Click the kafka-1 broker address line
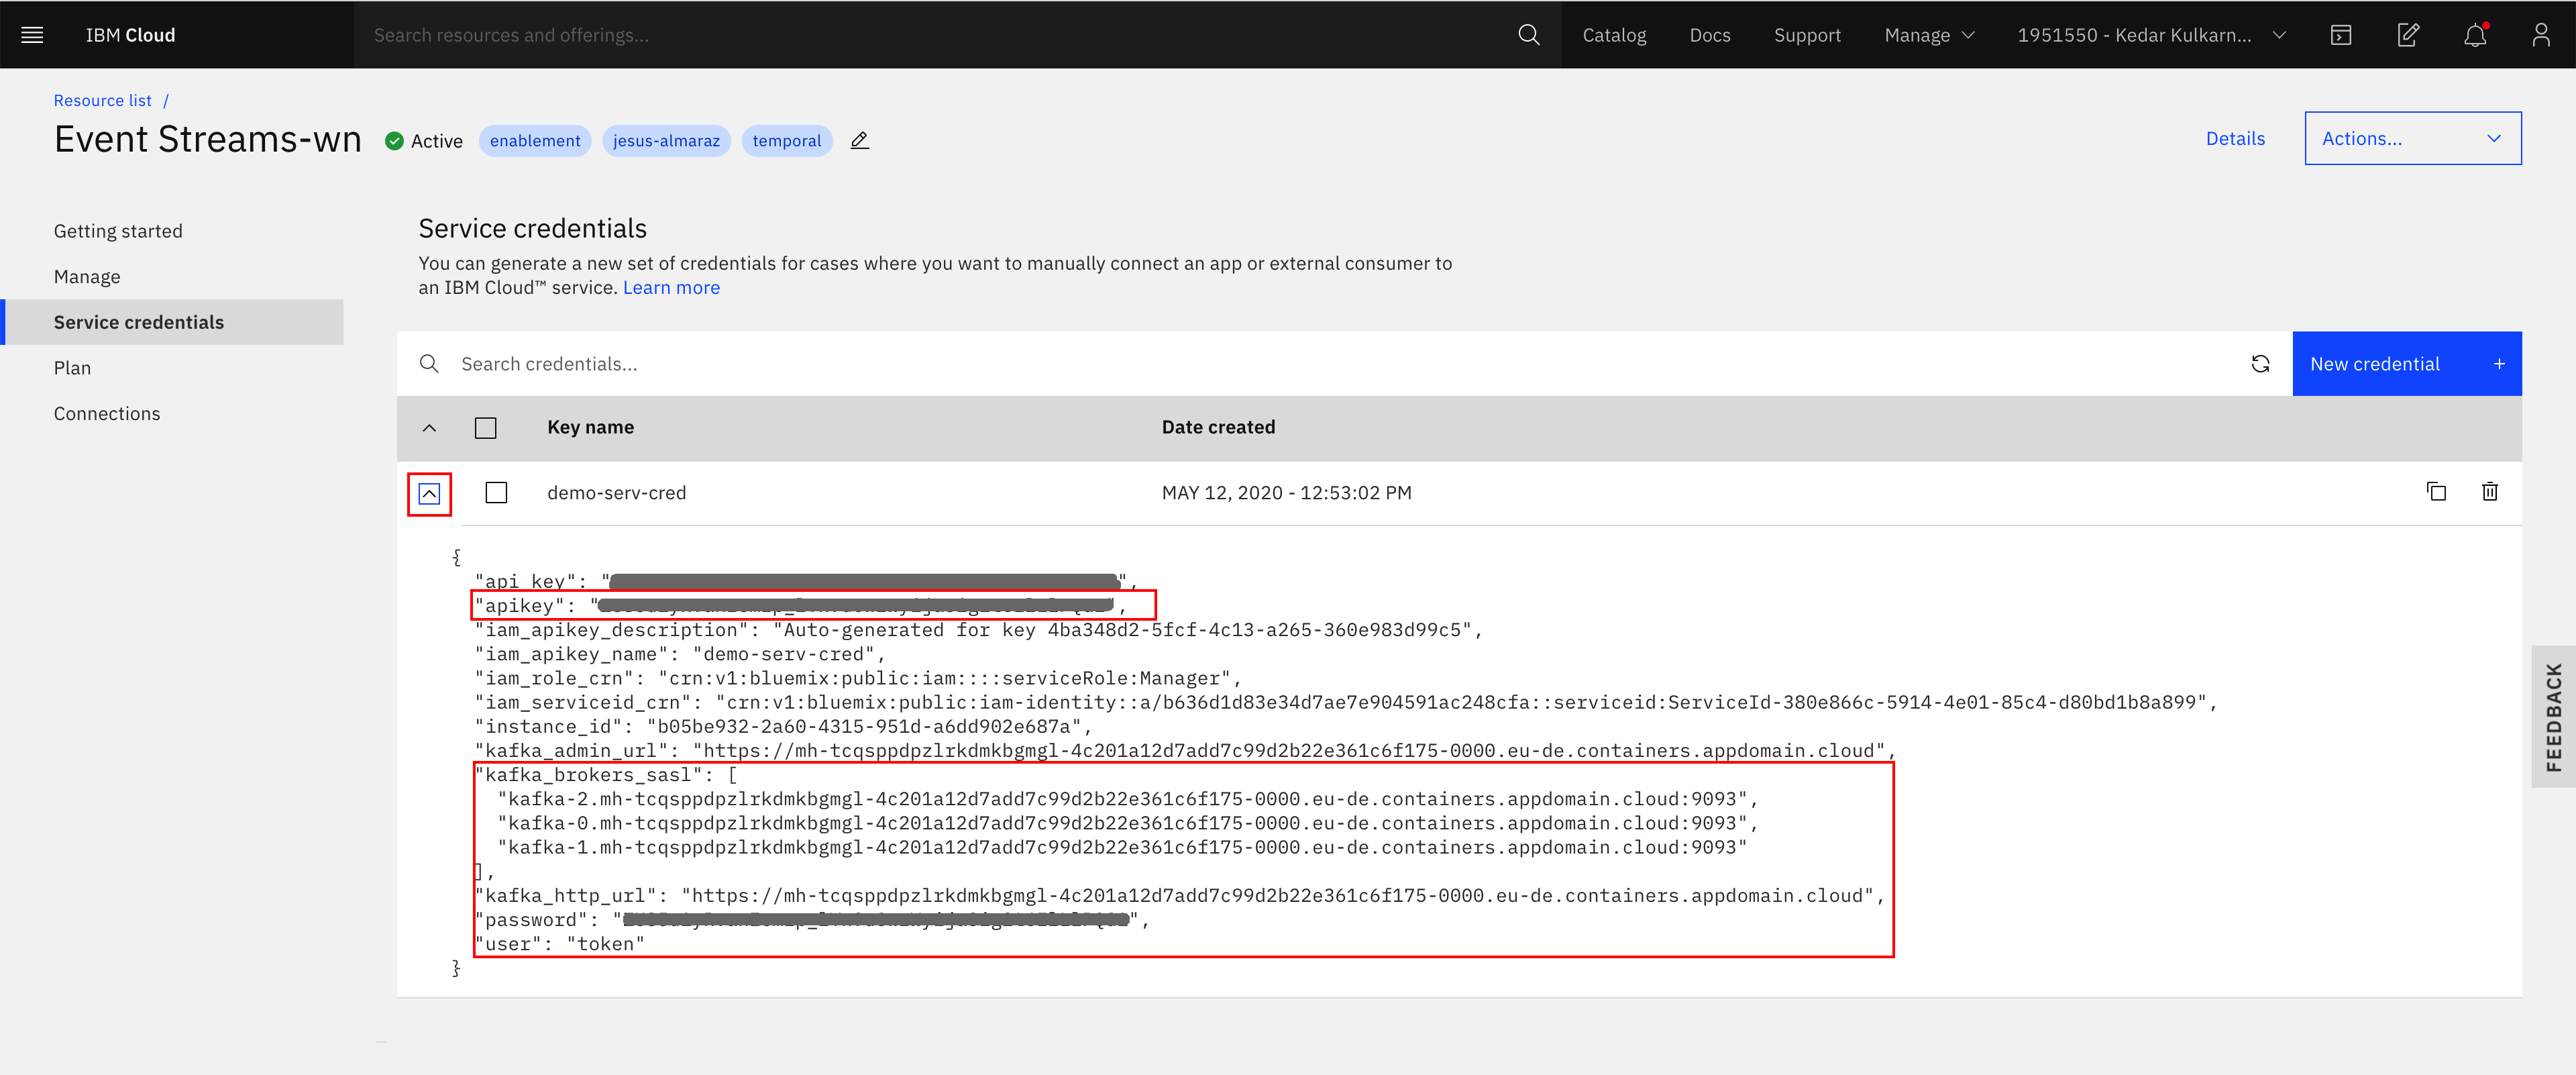The width and height of the screenshot is (2576, 1075). click(1122, 847)
